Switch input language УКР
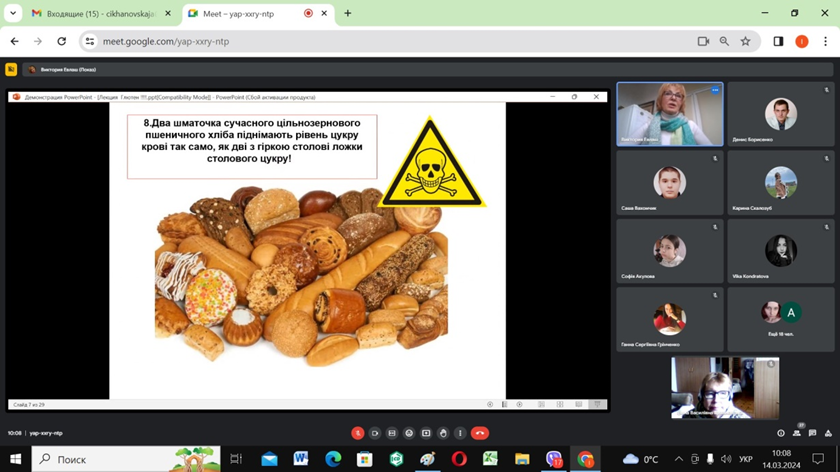 pos(746,459)
